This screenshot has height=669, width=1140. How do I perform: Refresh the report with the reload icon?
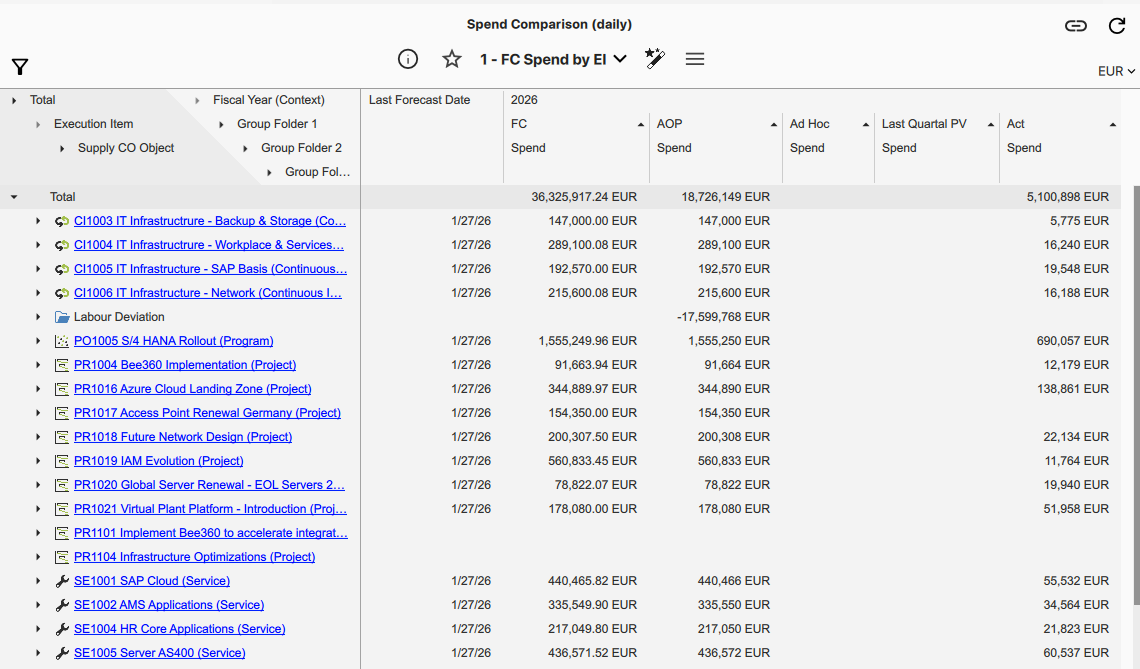[1117, 24]
